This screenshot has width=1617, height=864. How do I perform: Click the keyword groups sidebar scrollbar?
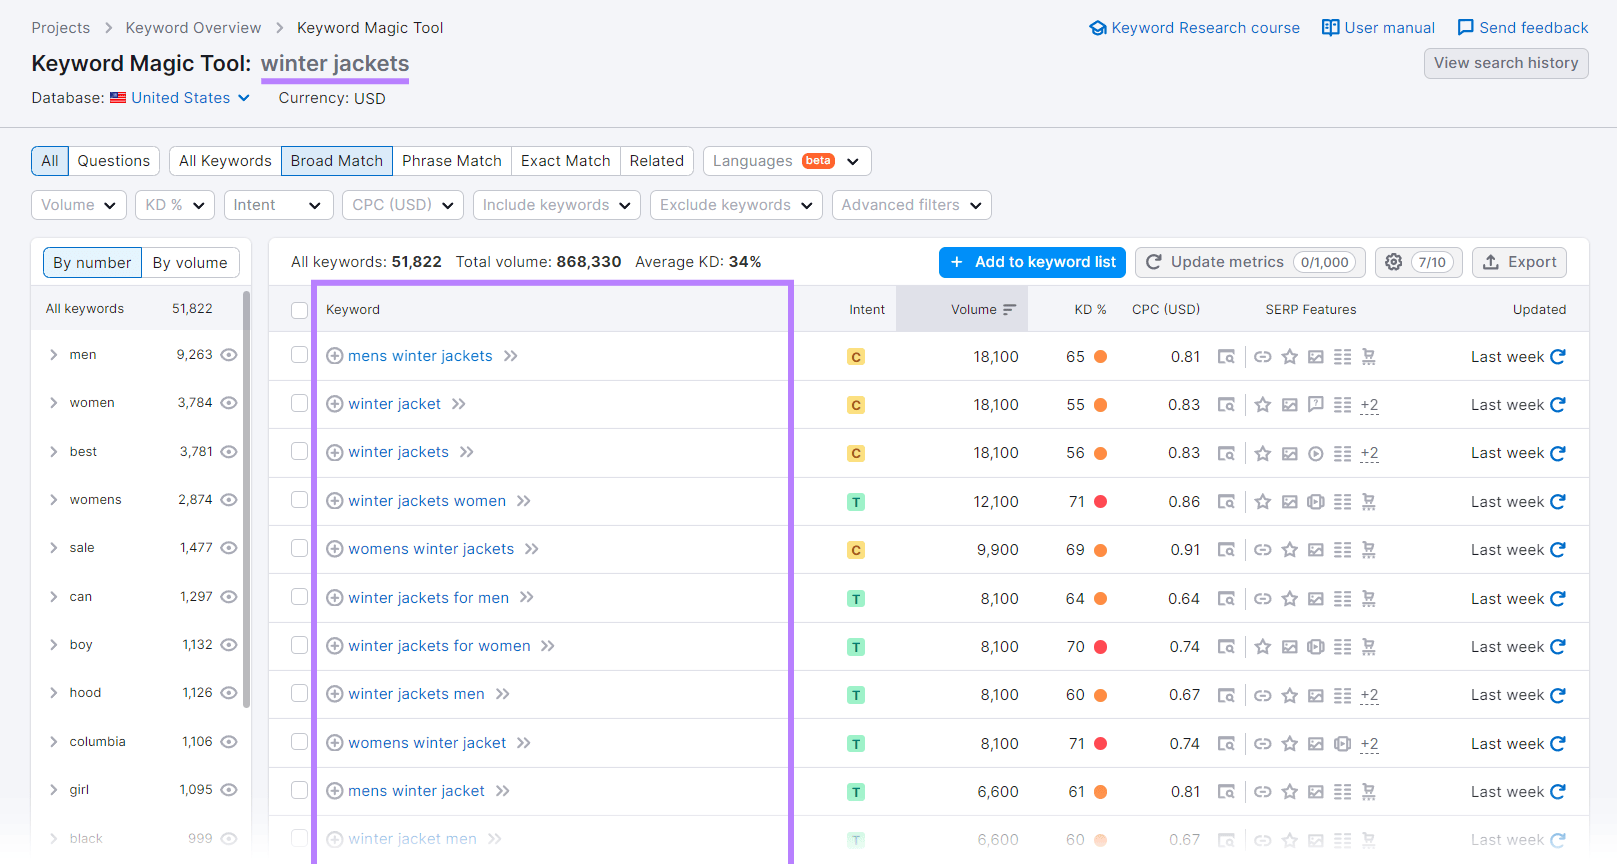point(246,500)
